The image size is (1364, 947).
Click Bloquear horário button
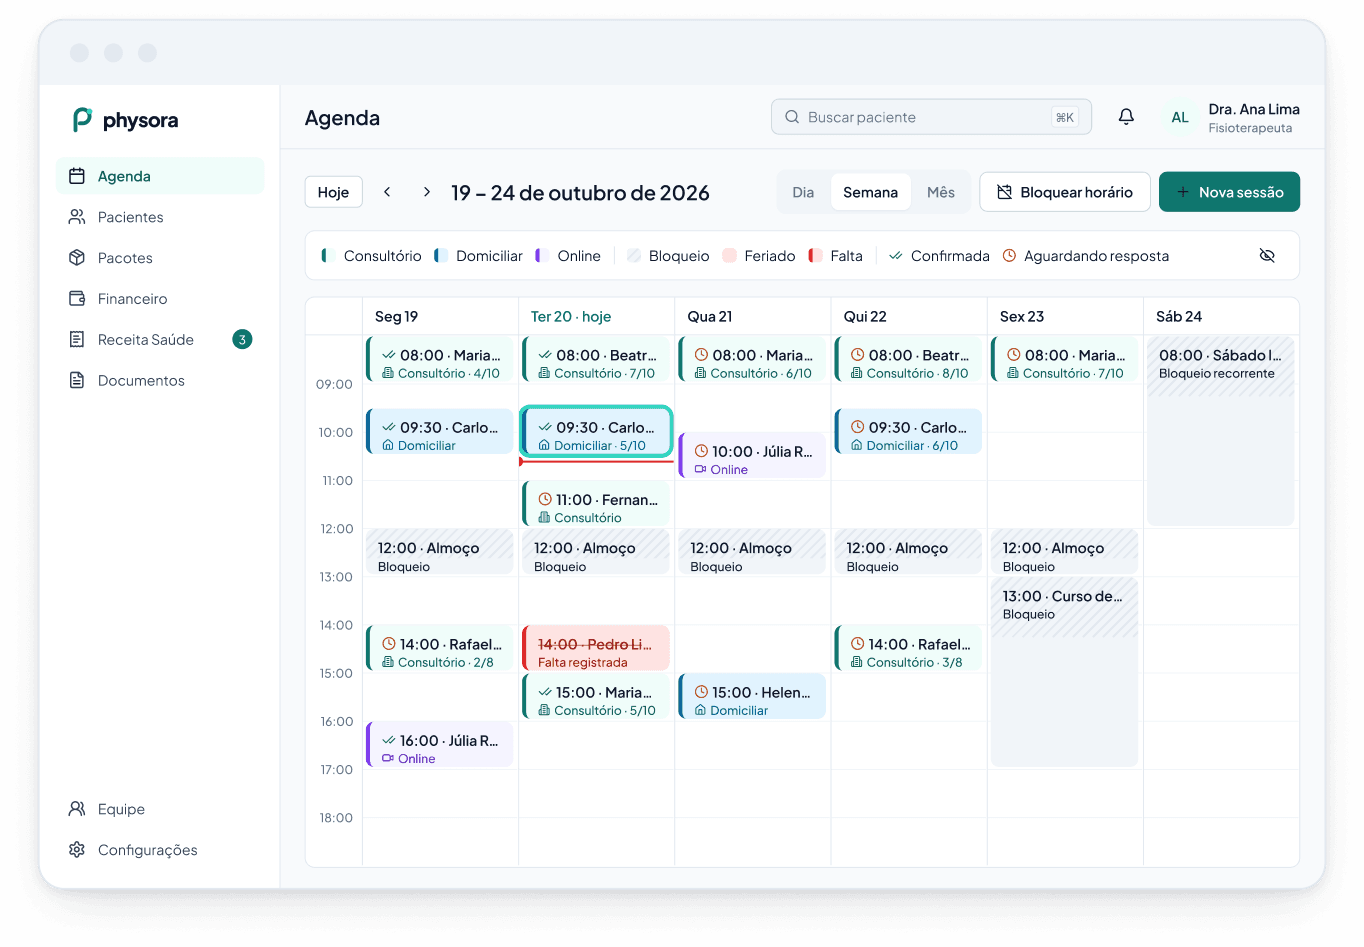click(1065, 192)
